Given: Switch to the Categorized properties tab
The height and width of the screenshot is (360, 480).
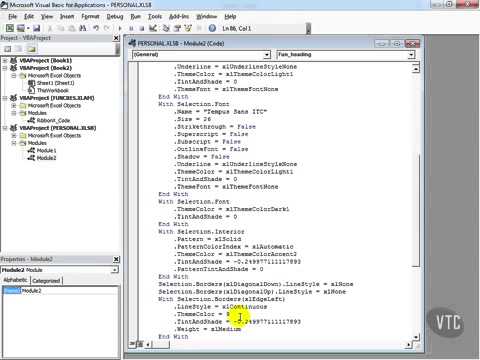Looking at the screenshot, I should point(46,281).
